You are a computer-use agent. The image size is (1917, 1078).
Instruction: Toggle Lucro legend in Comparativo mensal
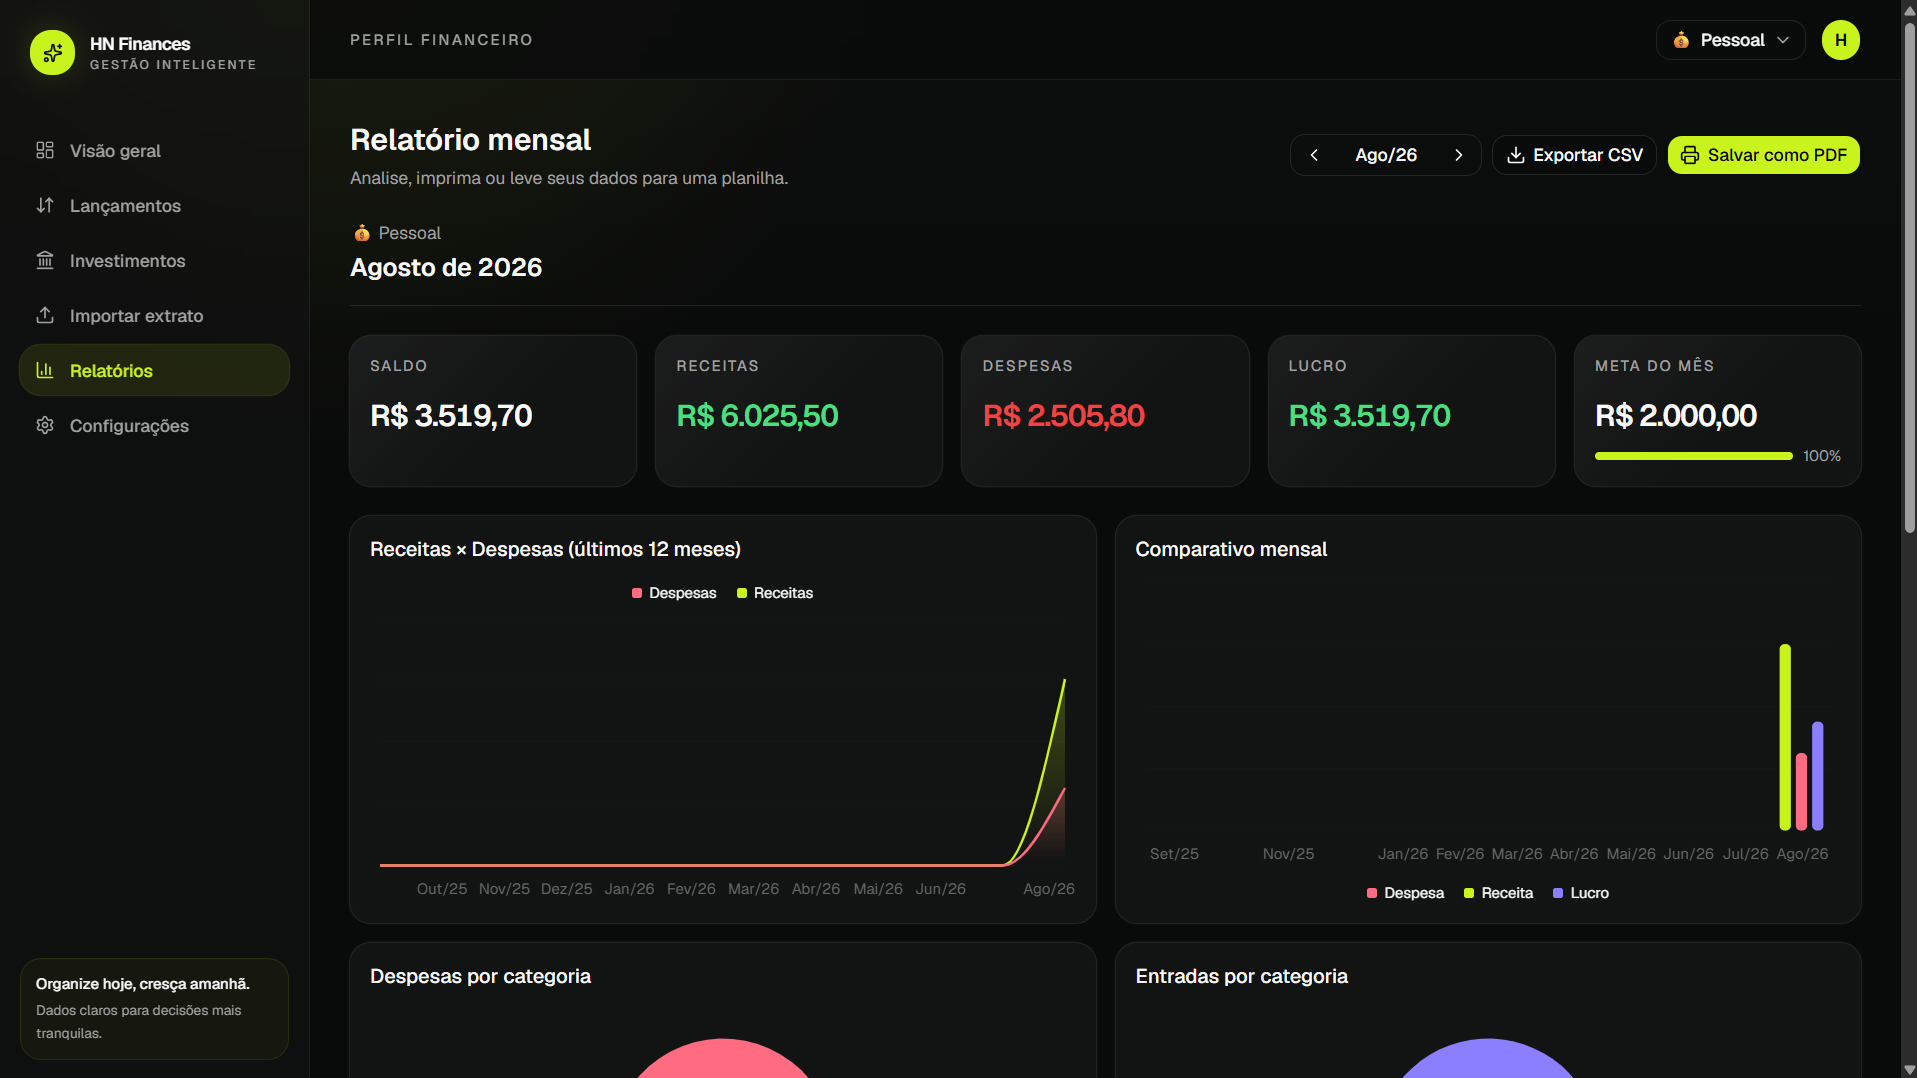coord(1581,893)
